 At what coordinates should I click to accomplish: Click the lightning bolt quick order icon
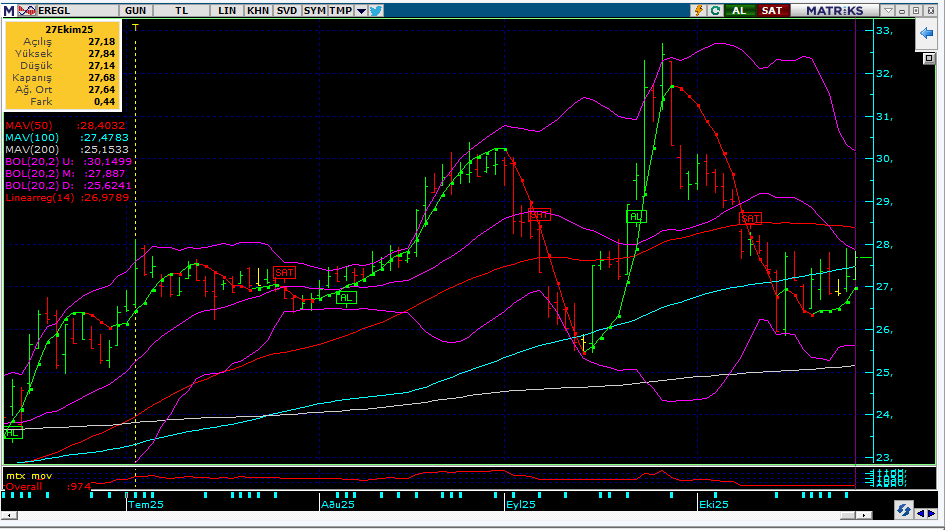701,10
